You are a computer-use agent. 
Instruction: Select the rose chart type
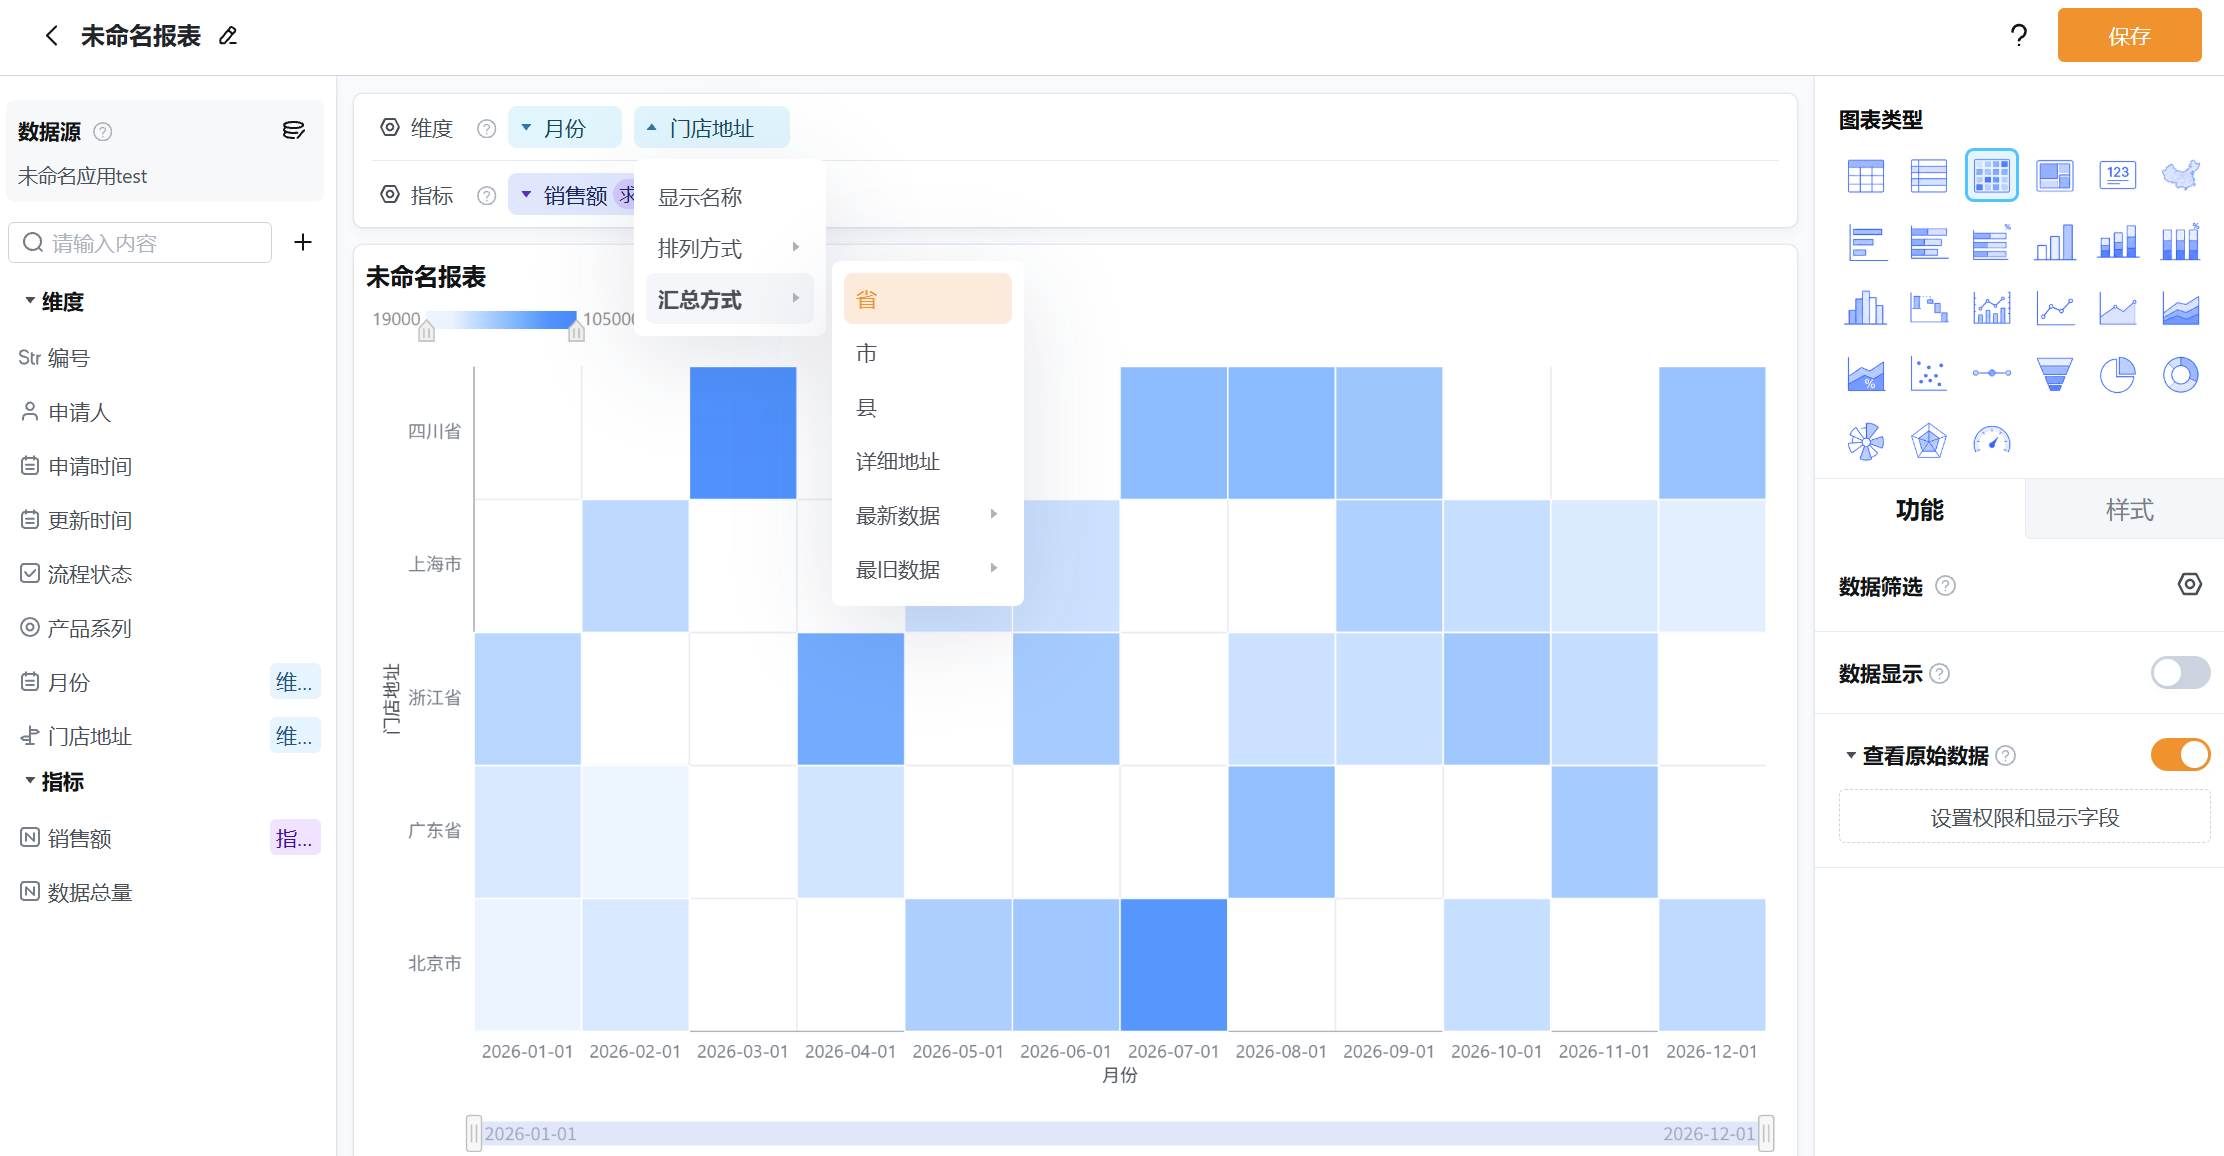click(1866, 441)
